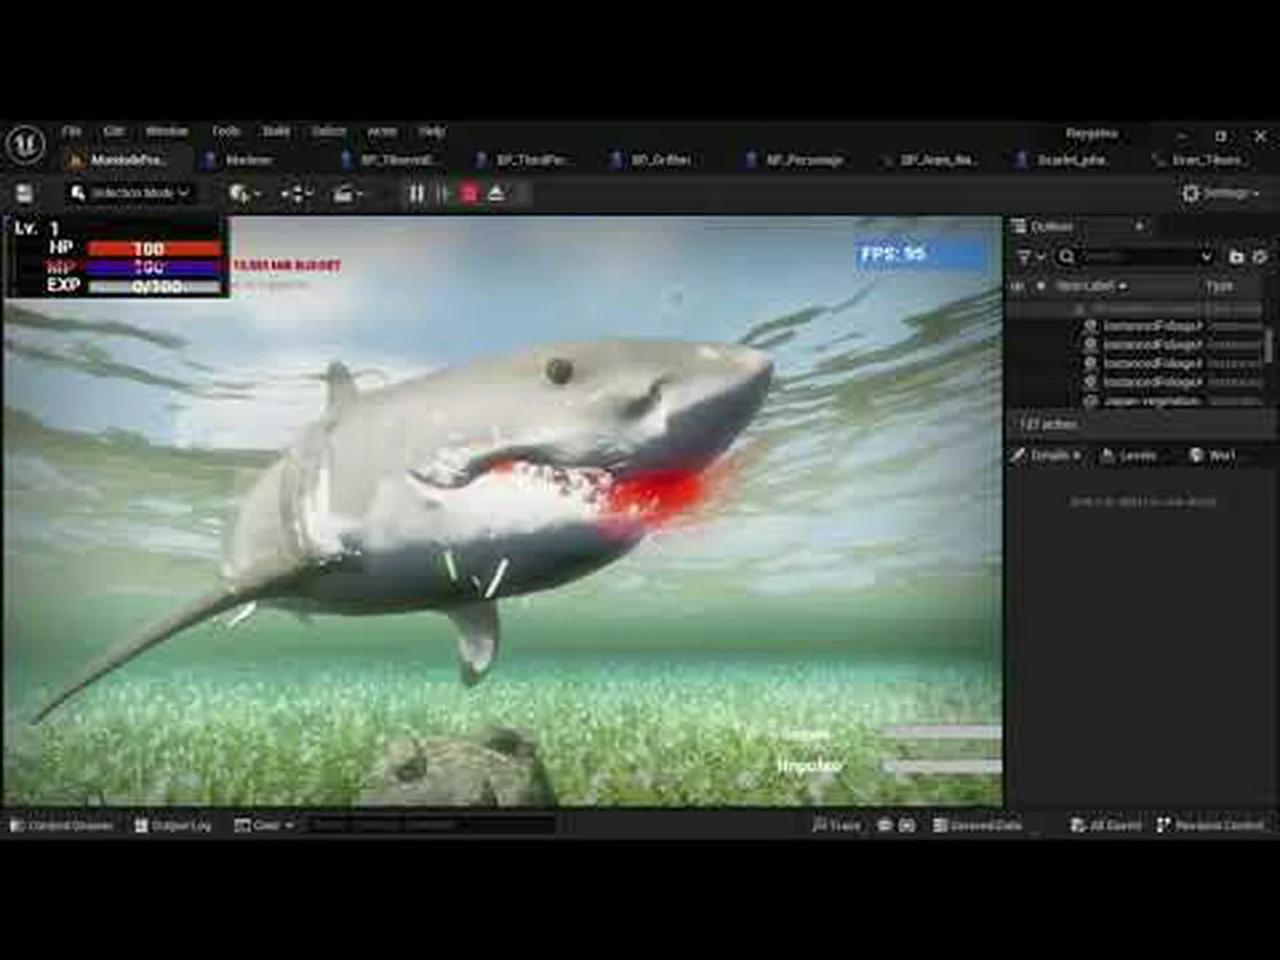Open the Tools menu
The image size is (1280, 960).
tap(228, 131)
